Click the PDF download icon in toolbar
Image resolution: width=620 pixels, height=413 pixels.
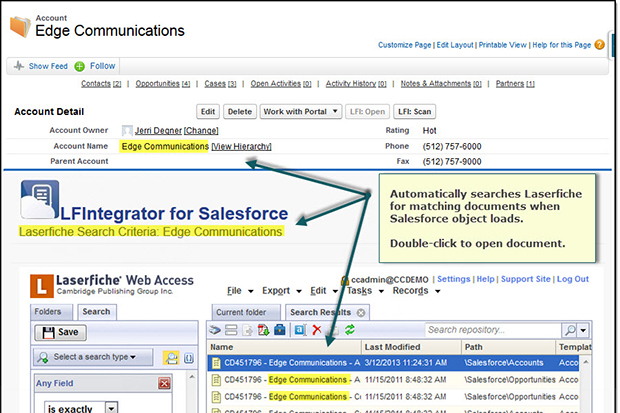tap(263, 330)
